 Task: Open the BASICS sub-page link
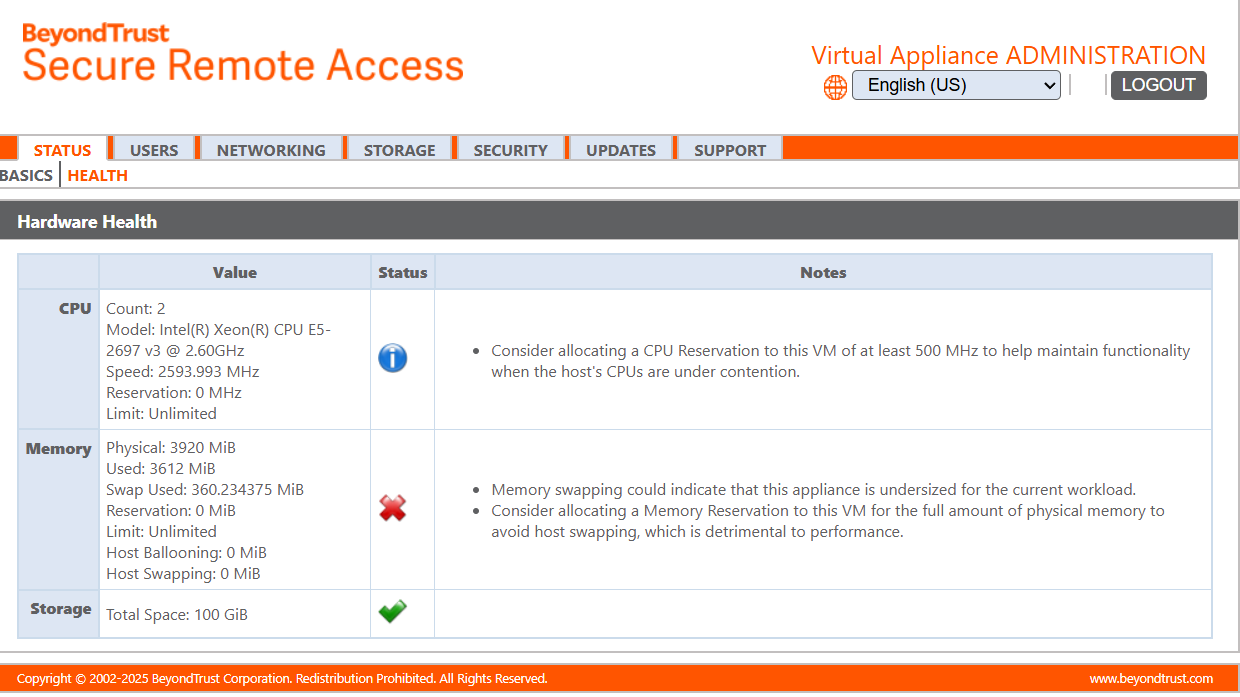pyautogui.click(x=27, y=175)
